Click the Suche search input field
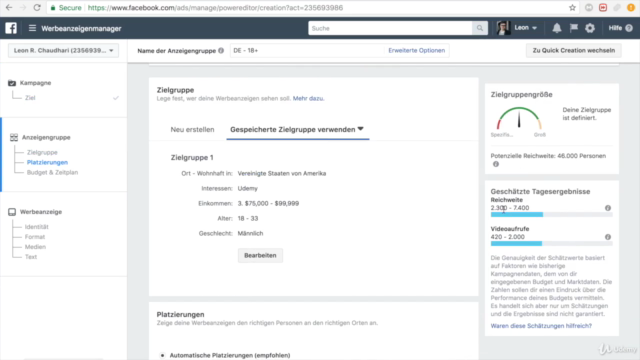This screenshot has width=640, height=360. tap(391, 28)
